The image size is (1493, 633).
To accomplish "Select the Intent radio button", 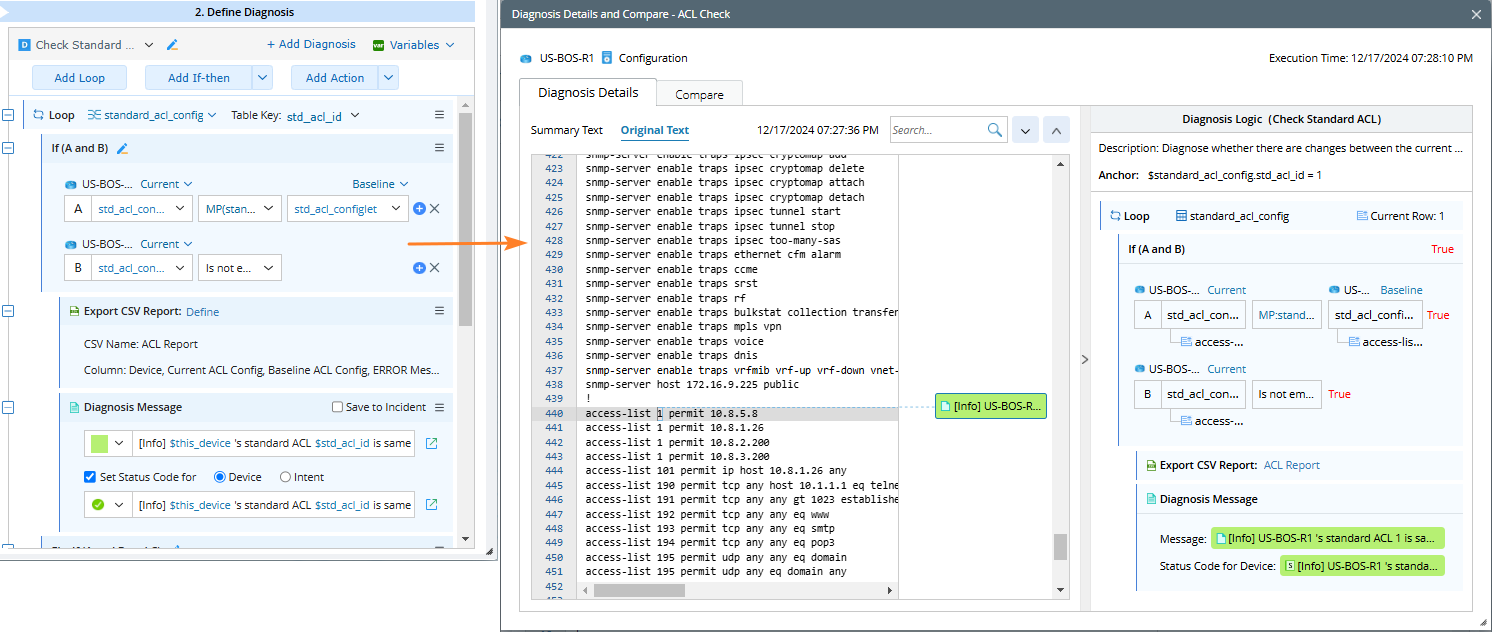I will (x=286, y=477).
